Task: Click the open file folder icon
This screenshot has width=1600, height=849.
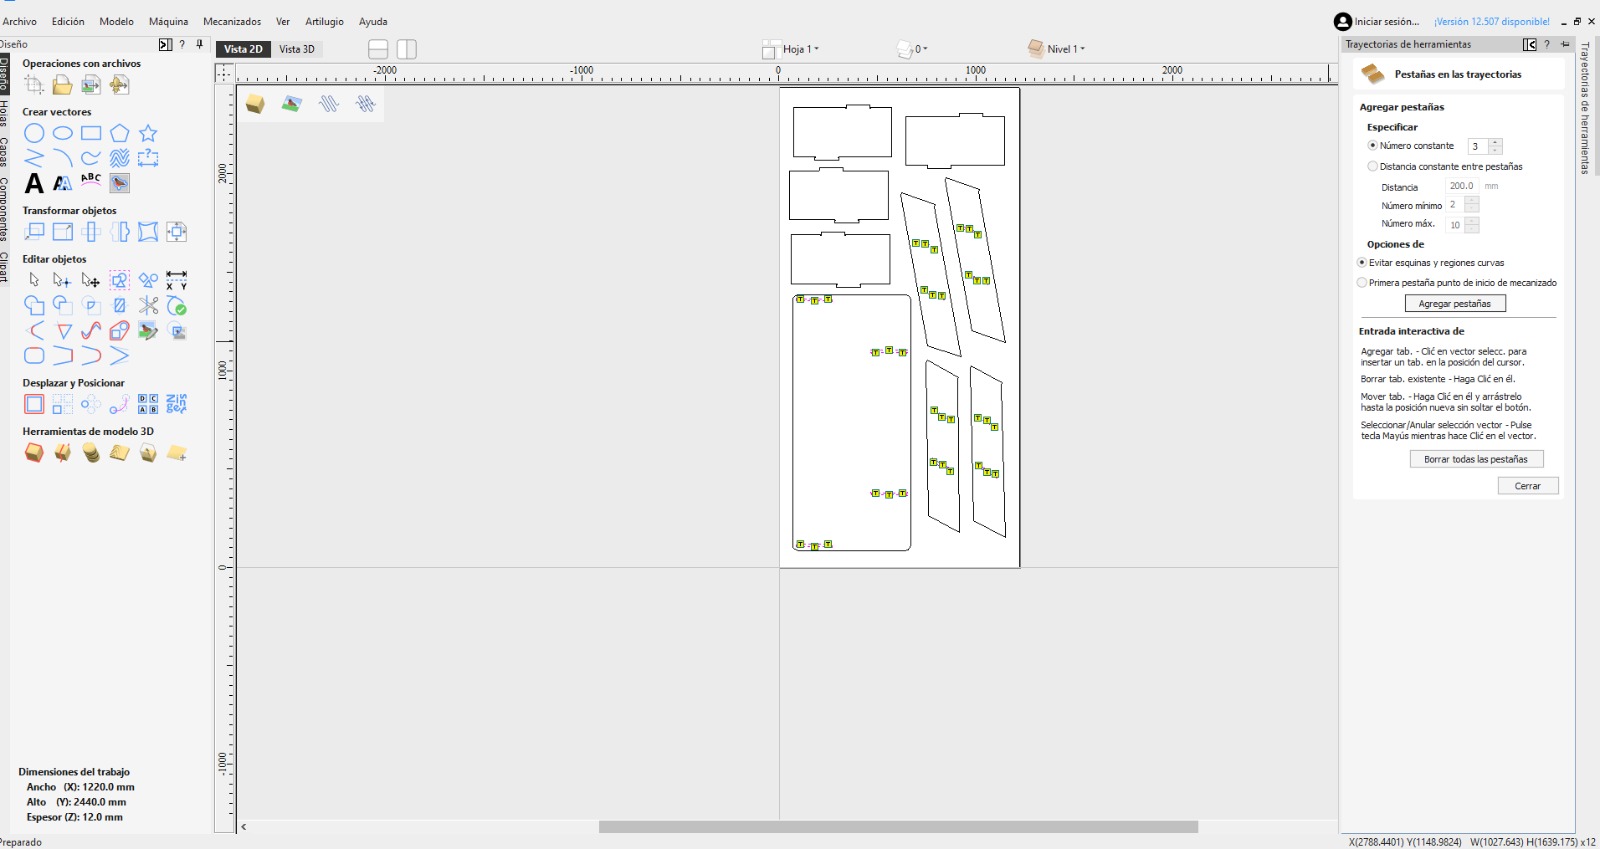Action: pyautogui.click(x=62, y=85)
